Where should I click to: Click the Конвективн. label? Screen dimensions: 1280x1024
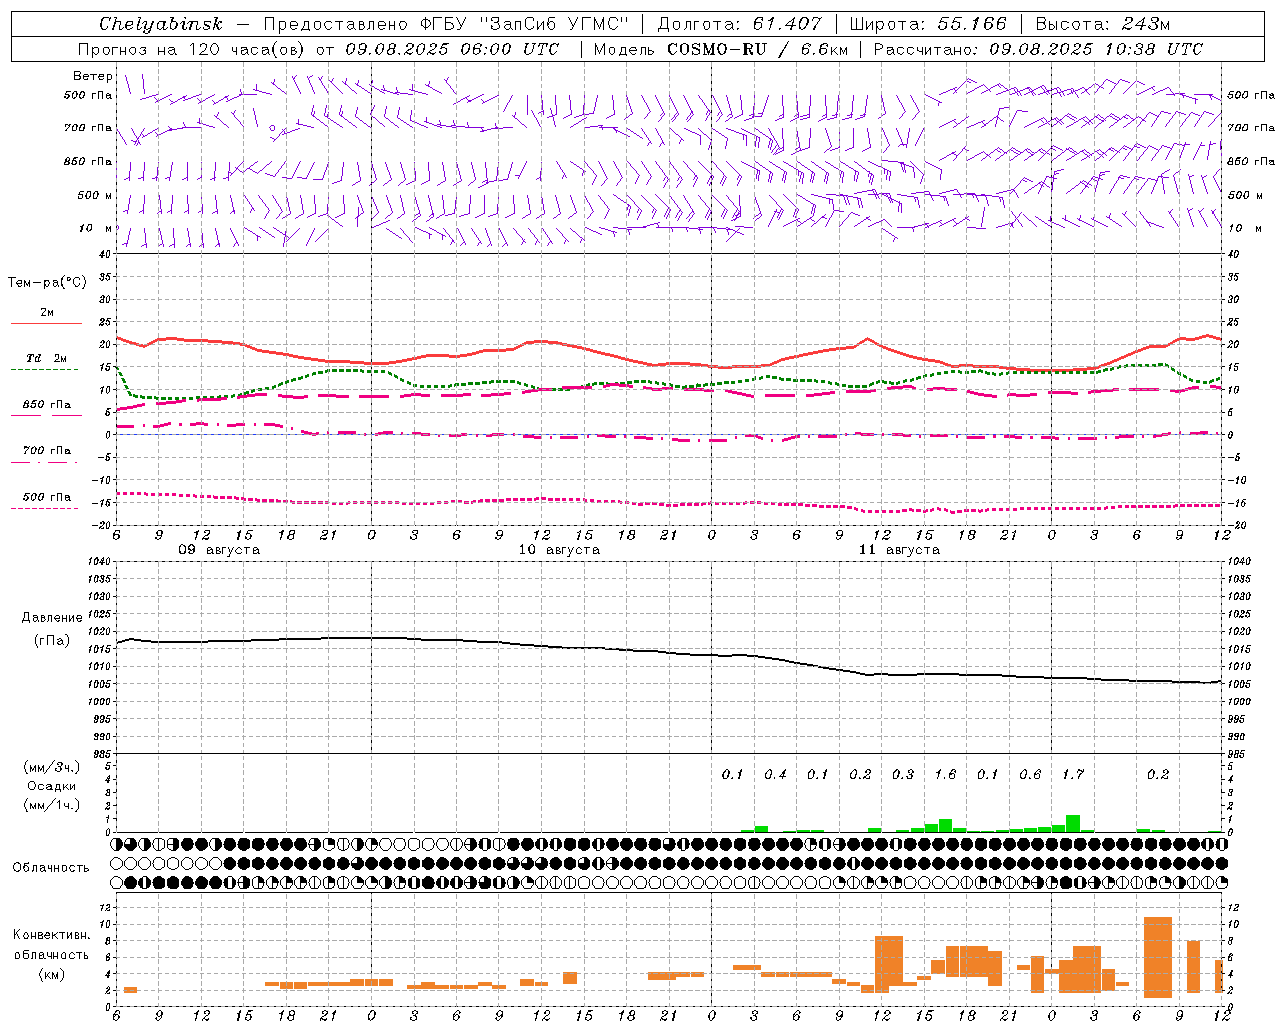click(52, 935)
